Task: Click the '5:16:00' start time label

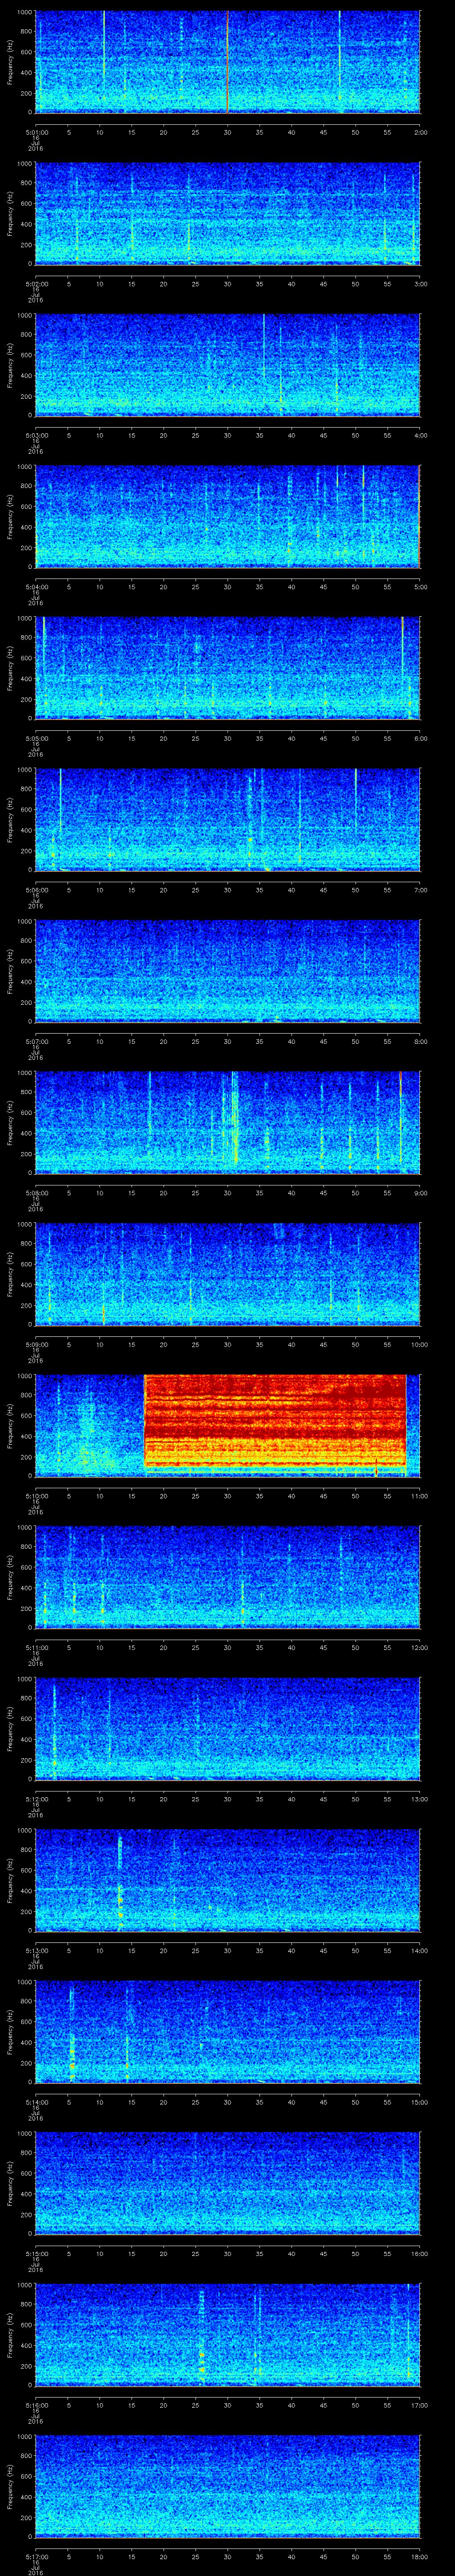Action: coord(36,2405)
